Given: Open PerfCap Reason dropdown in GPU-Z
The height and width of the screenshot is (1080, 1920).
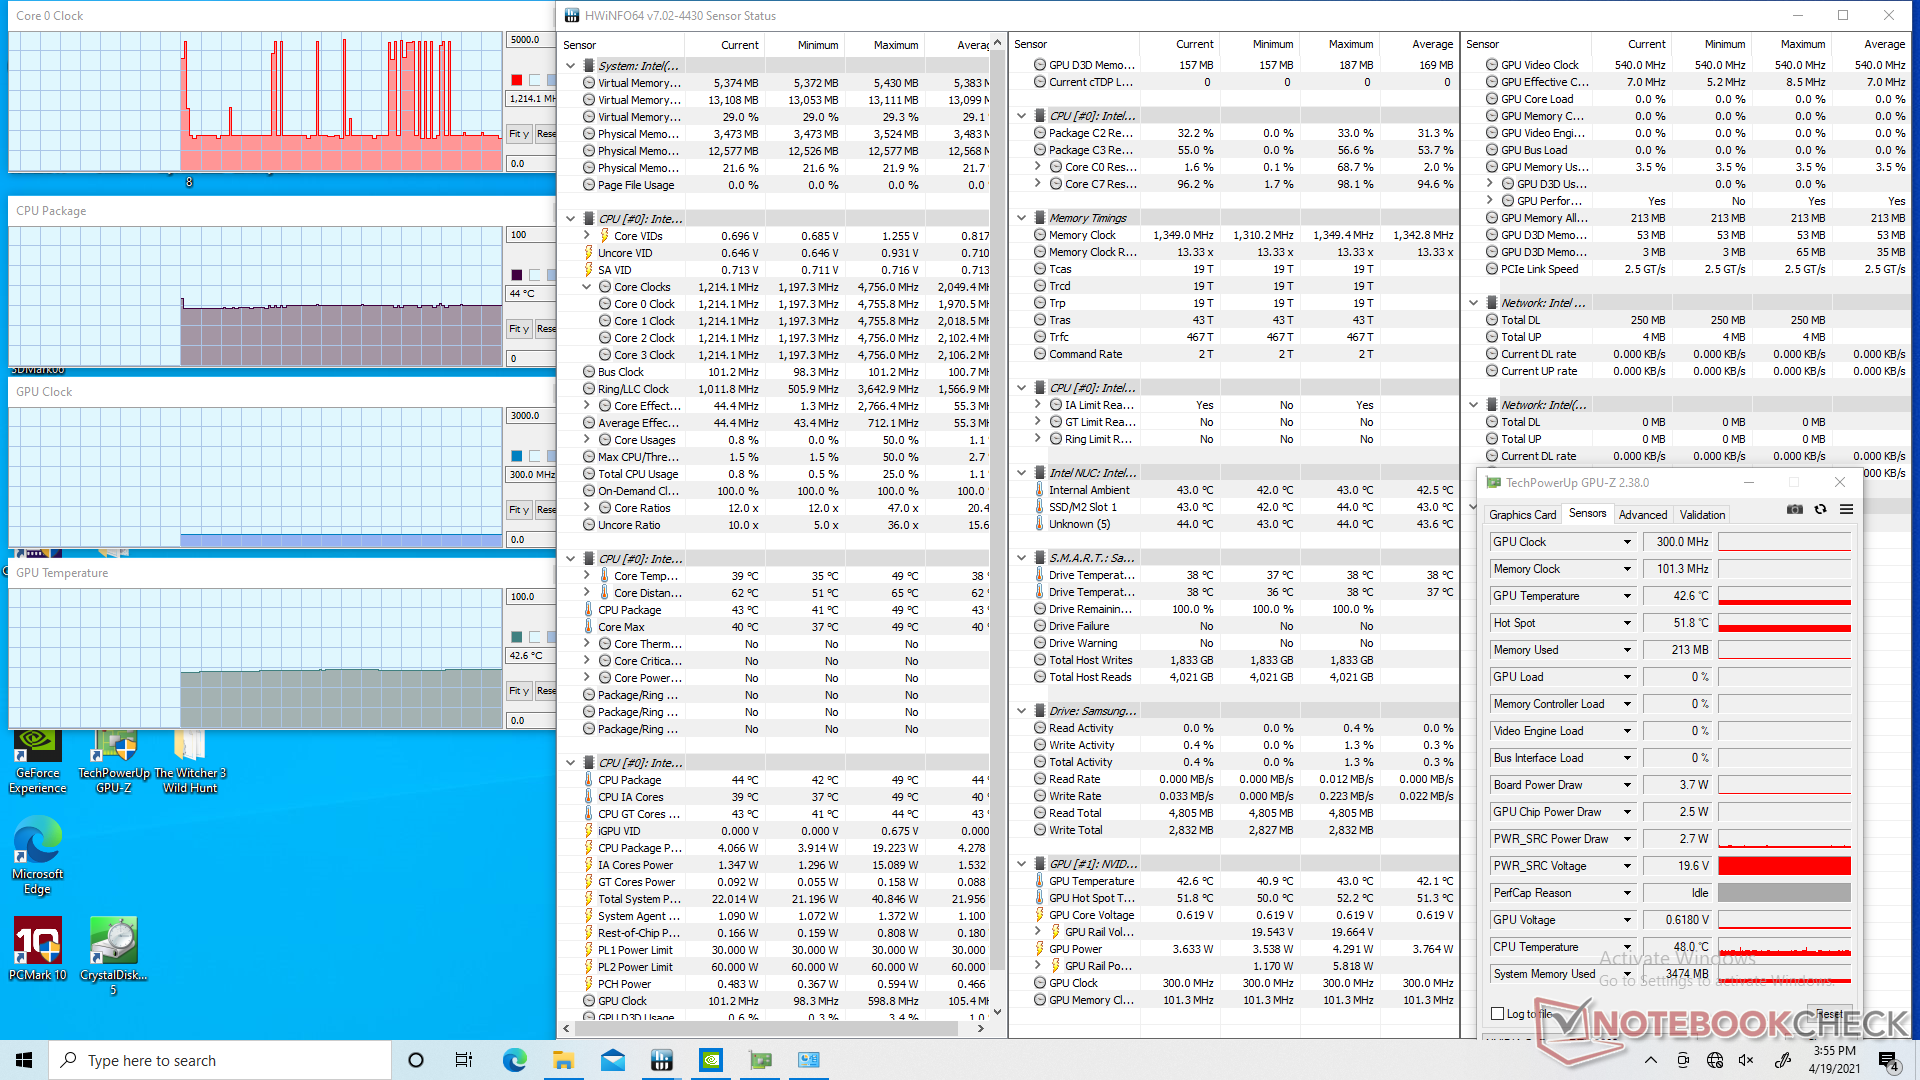Looking at the screenshot, I should tap(1627, 893).
